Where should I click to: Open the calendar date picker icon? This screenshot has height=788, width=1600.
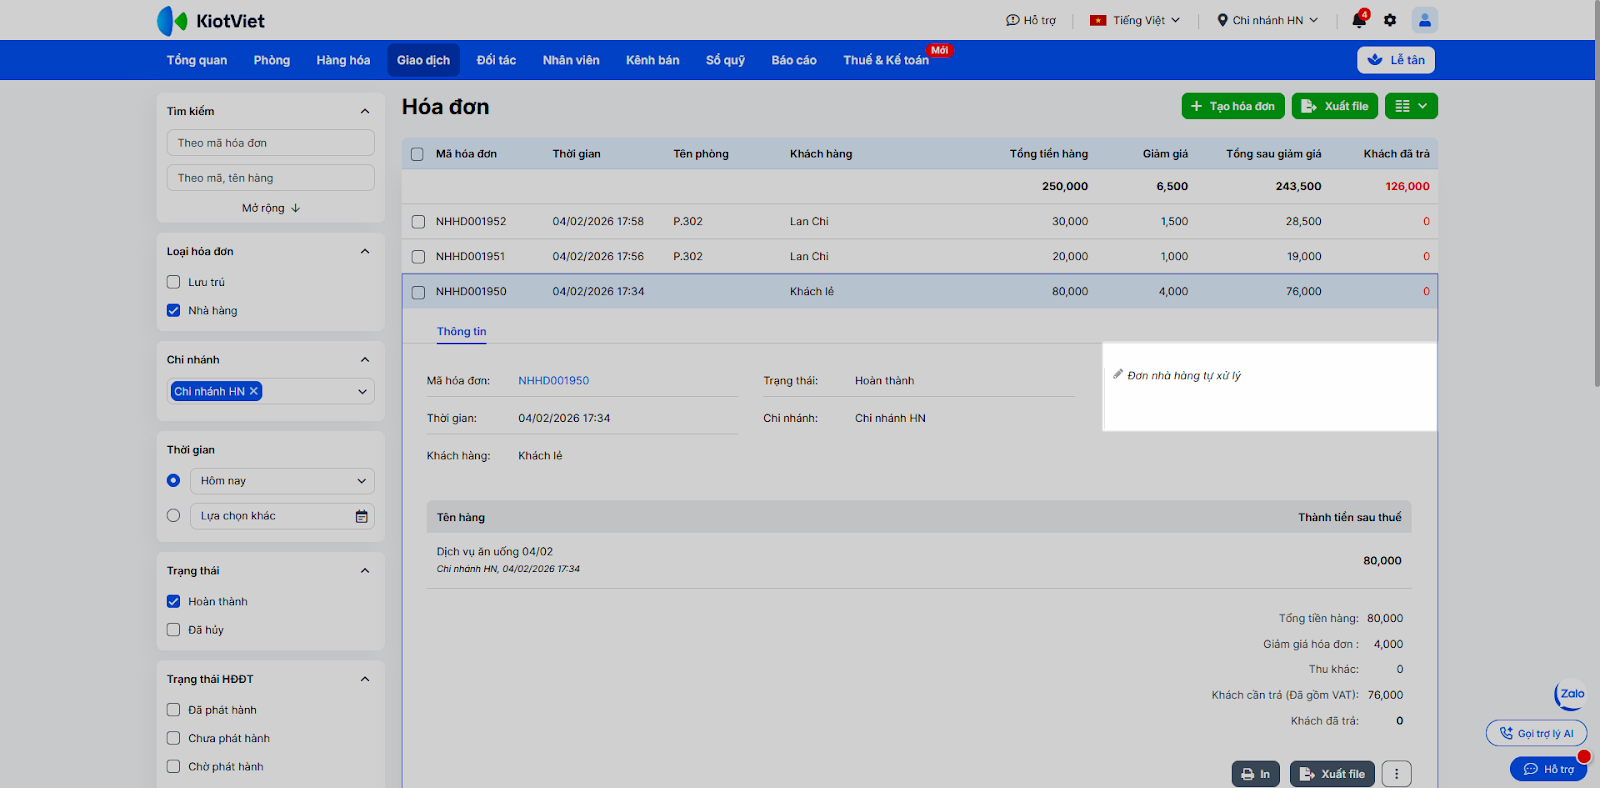point(362,516)
